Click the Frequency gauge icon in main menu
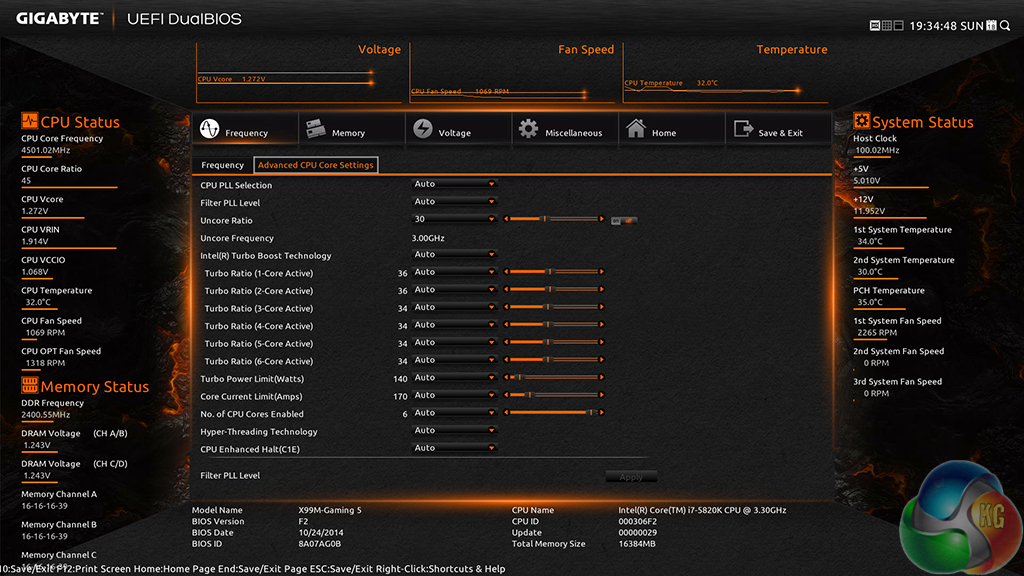This screenshot has height=576, width=1024. click(x=209, y=130)
